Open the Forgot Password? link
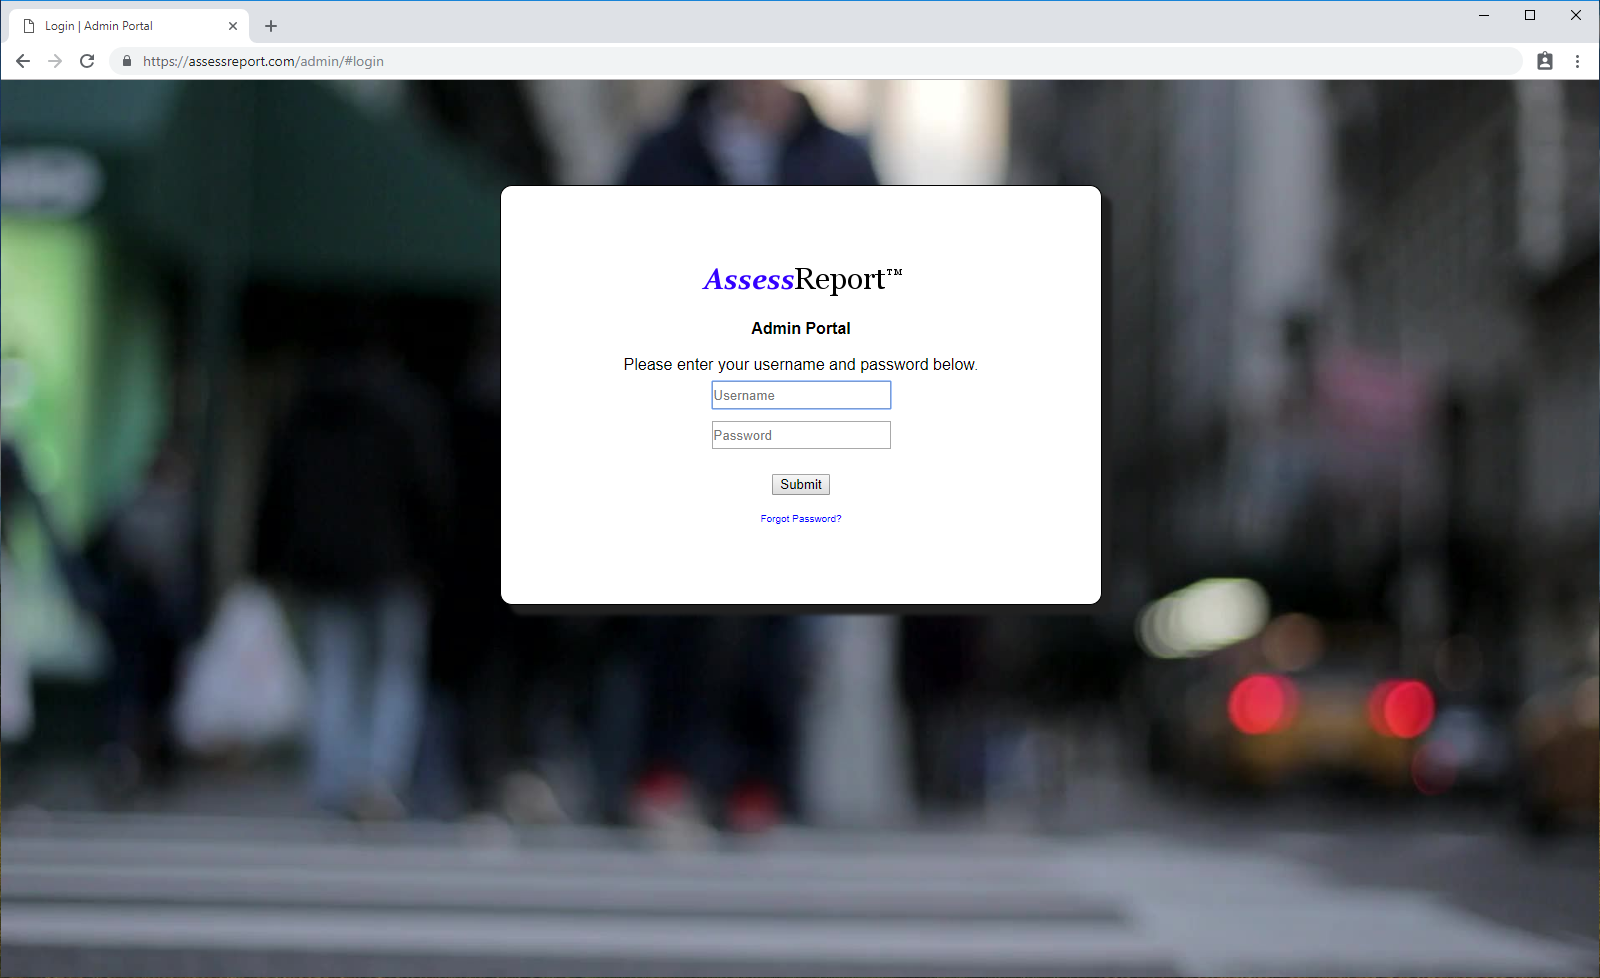 point(801,518)
